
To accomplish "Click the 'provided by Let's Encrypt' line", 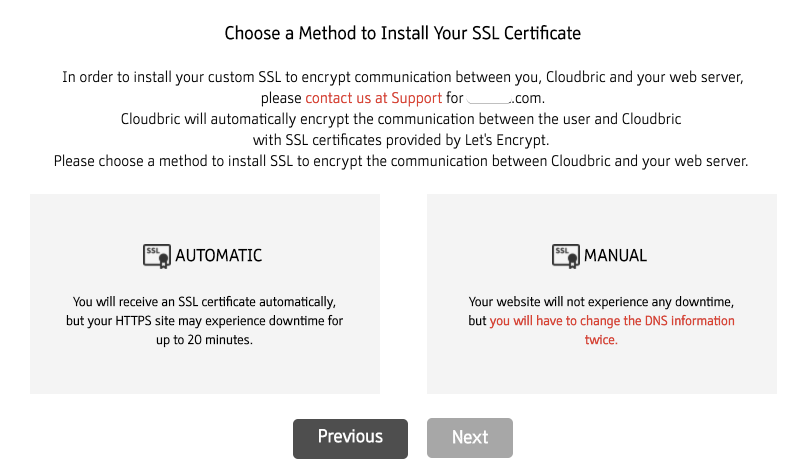I will coord(401,139).
